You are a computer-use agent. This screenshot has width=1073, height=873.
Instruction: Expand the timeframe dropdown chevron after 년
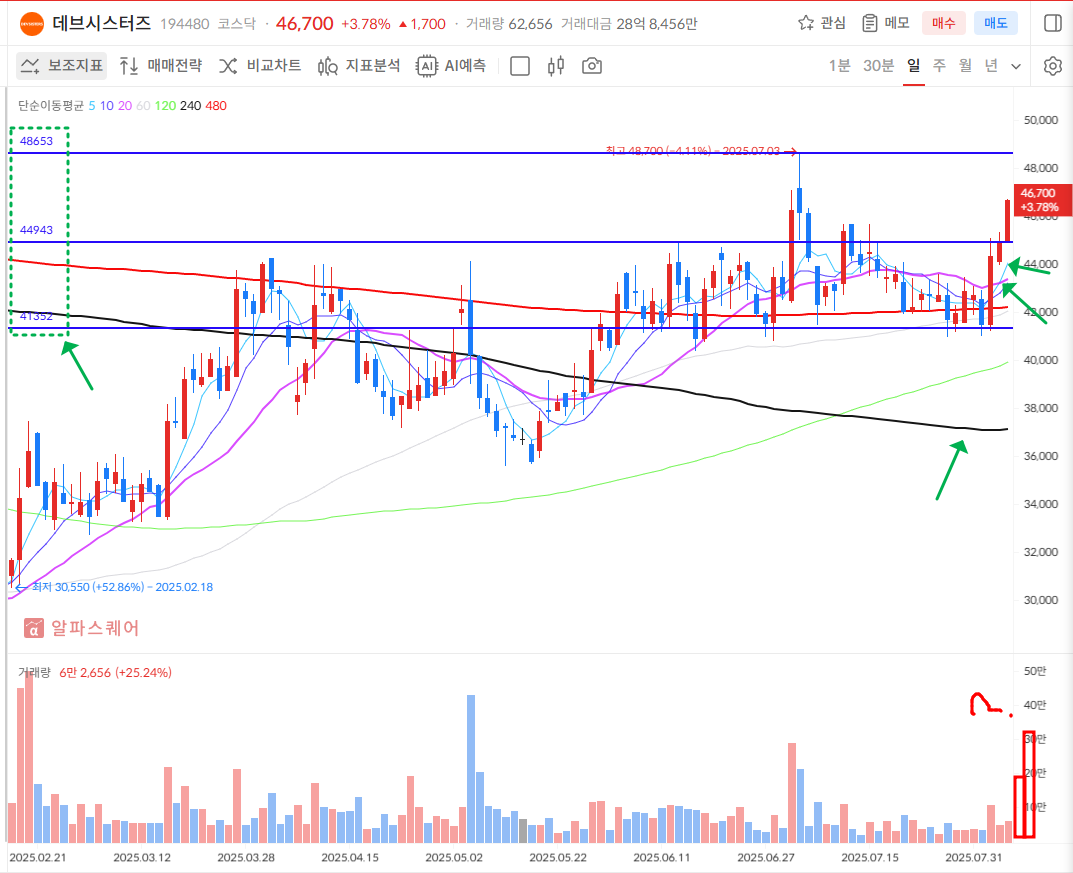(x=1016, y=66)
